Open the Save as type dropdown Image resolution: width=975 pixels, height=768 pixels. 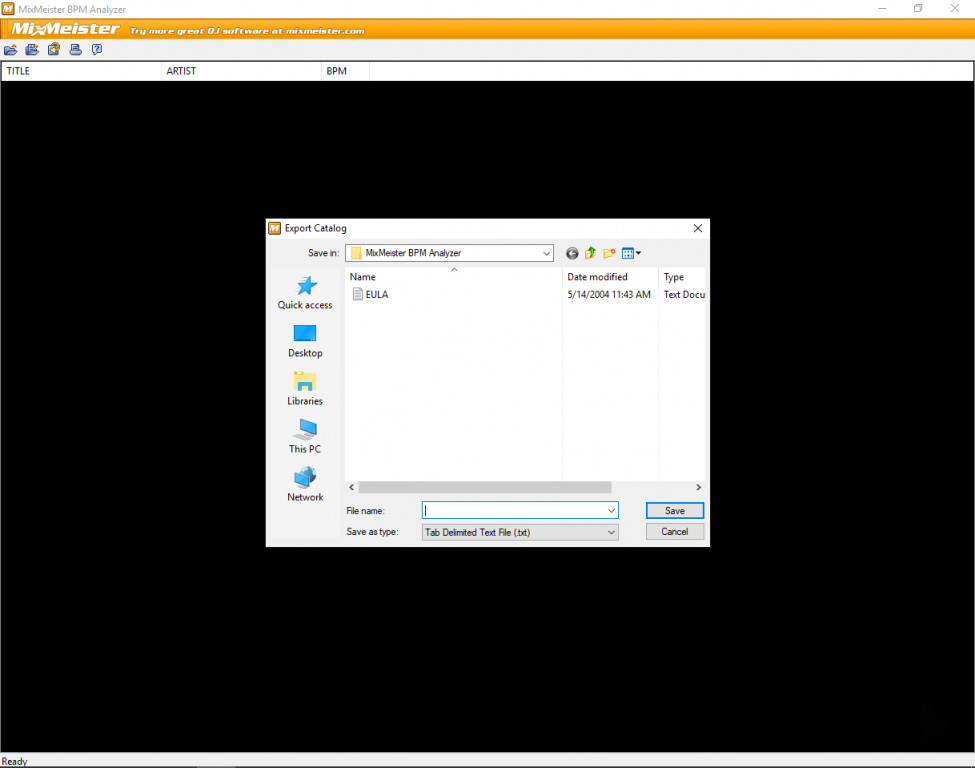[x=520, y=532]
